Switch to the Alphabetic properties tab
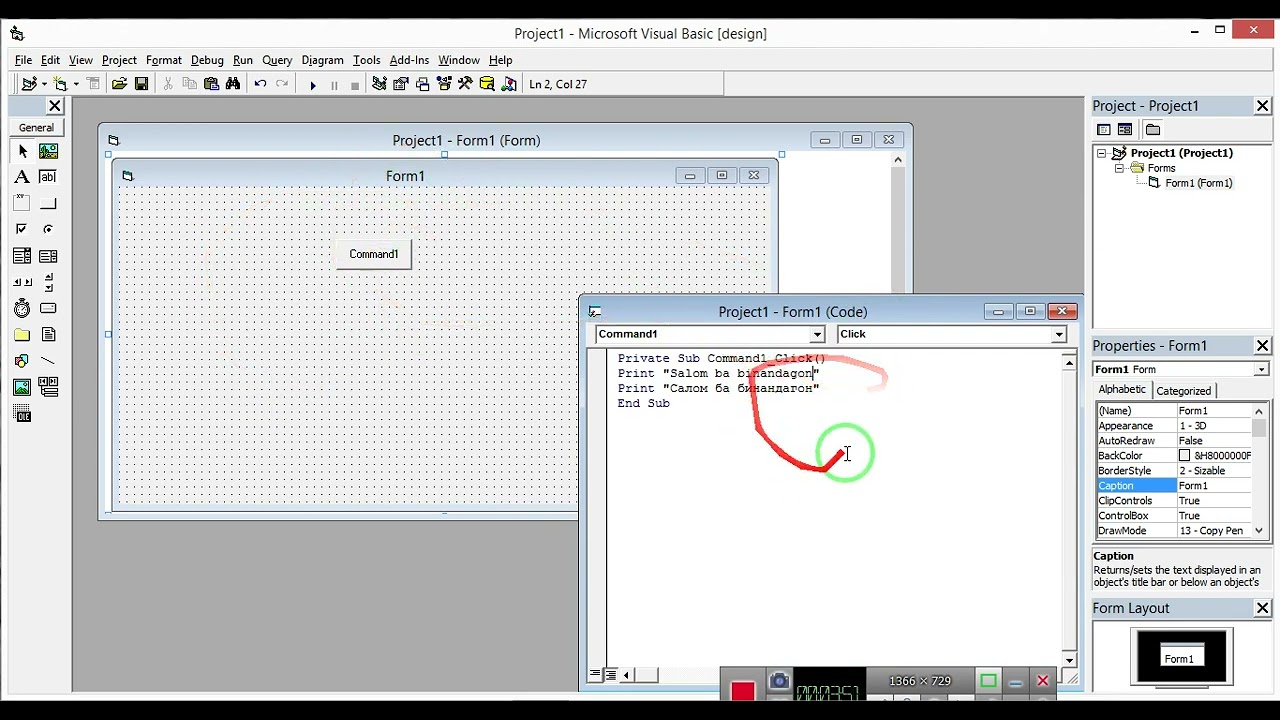The image size is (1280, 720). [1122, 390]
